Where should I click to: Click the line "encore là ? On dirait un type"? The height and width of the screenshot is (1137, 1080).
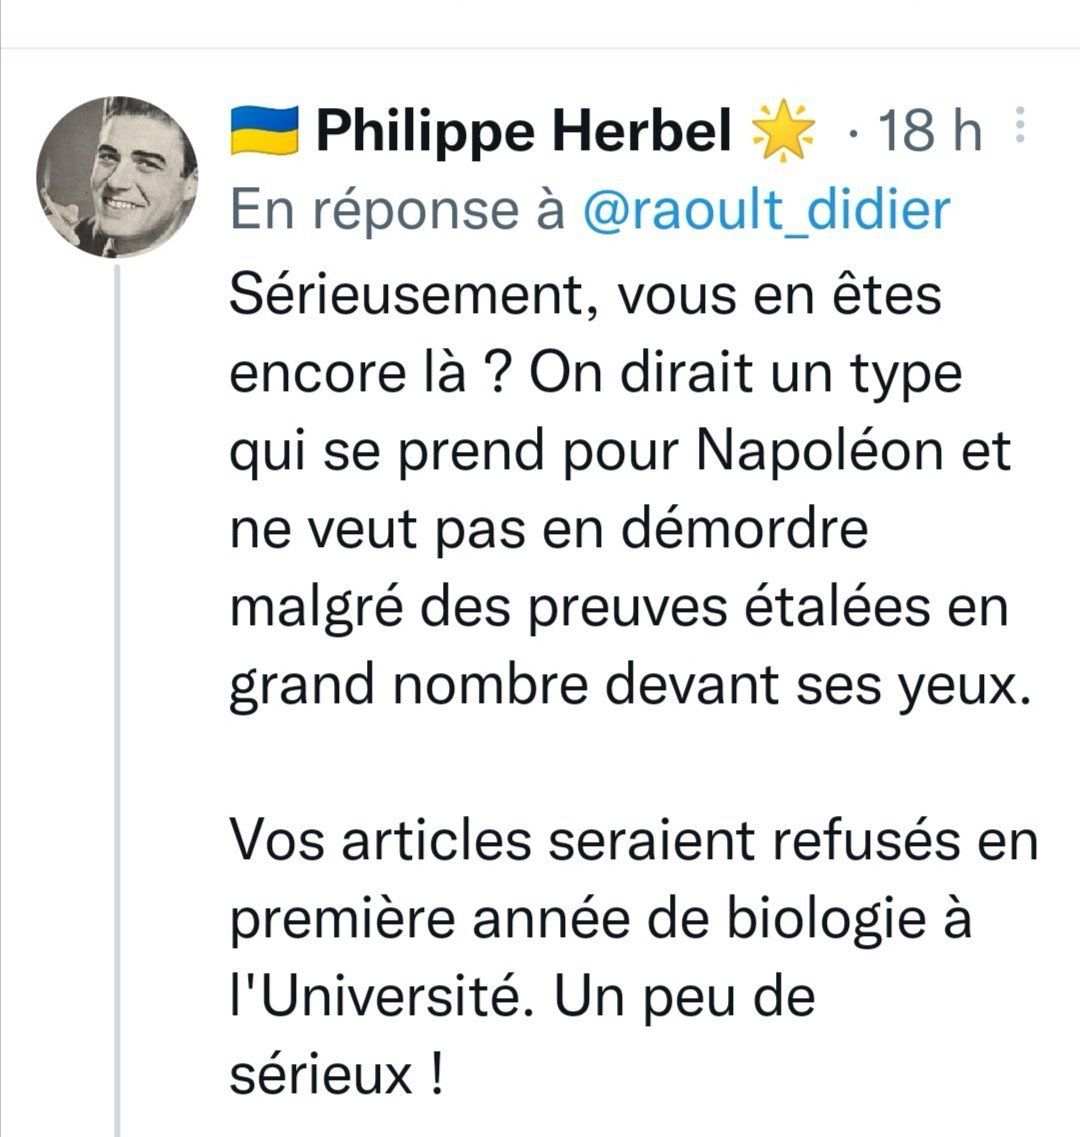(x=596, y=373)
